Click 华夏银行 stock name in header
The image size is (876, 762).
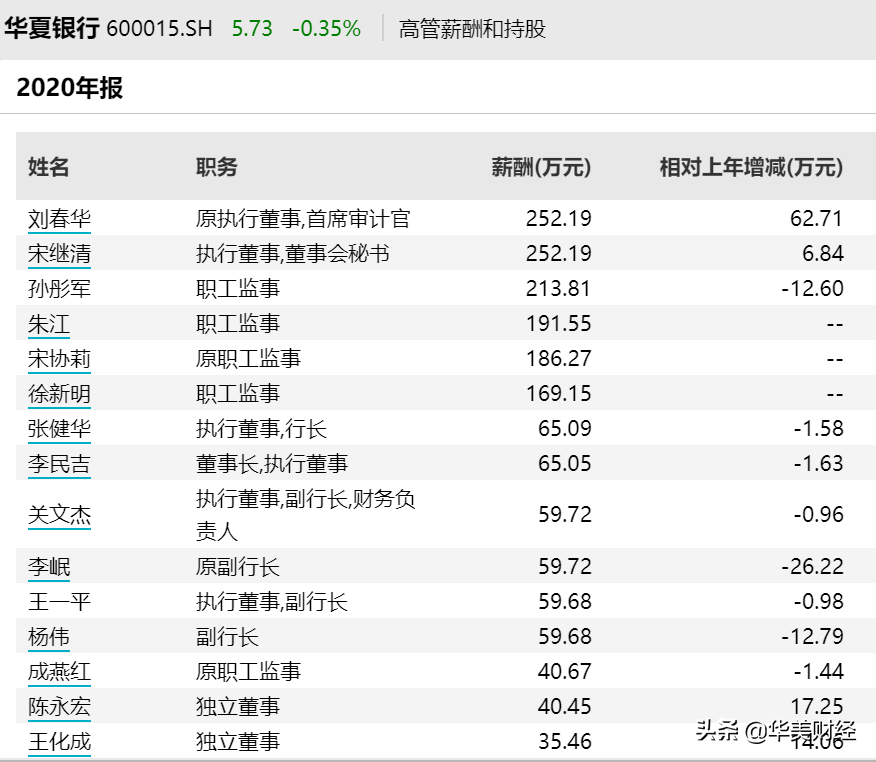(x=52, y=28)
